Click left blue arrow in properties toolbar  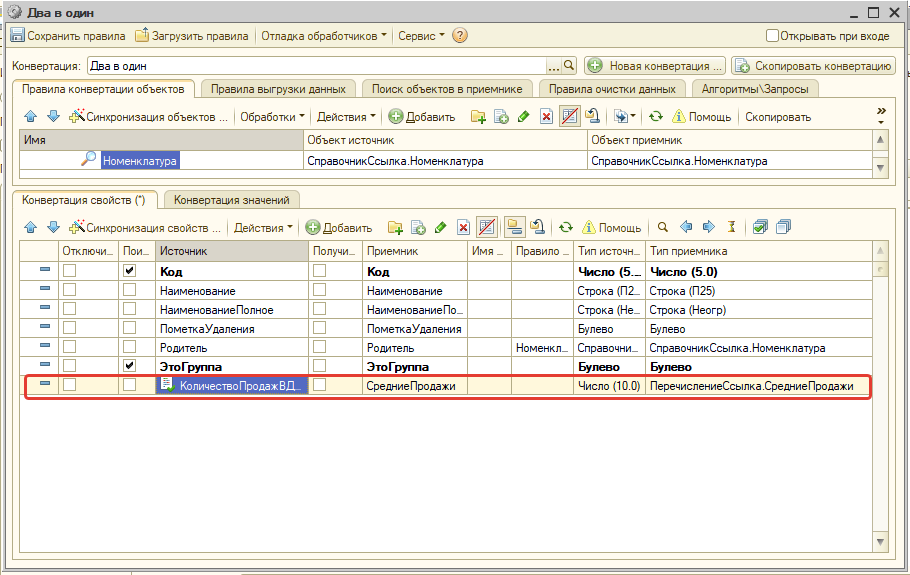click(x=686, y=227)
